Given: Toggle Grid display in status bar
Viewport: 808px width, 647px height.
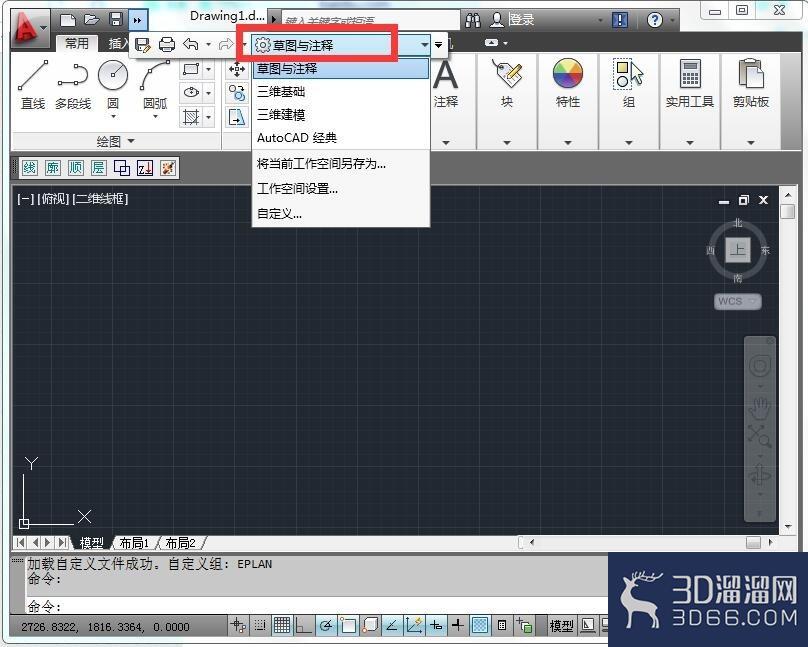Looking at the screenshot, I should point(282,625).
